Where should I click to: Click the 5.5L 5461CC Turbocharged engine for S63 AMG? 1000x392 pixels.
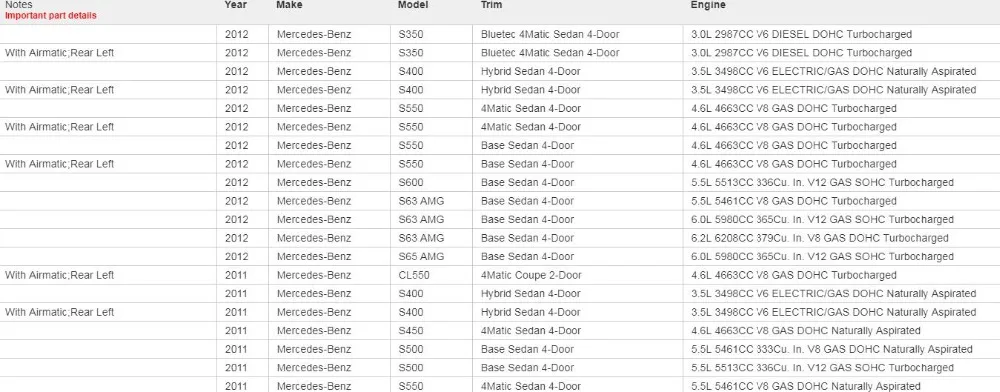pyautogui.click(x=793, y=201)
